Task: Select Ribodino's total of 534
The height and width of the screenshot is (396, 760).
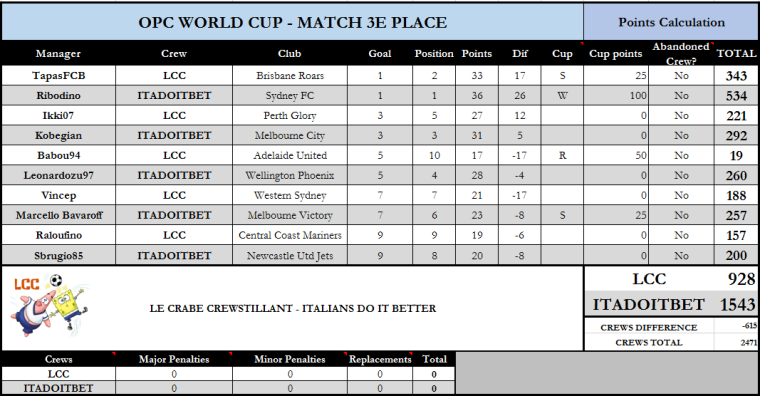Action: (x=736, y=96)
